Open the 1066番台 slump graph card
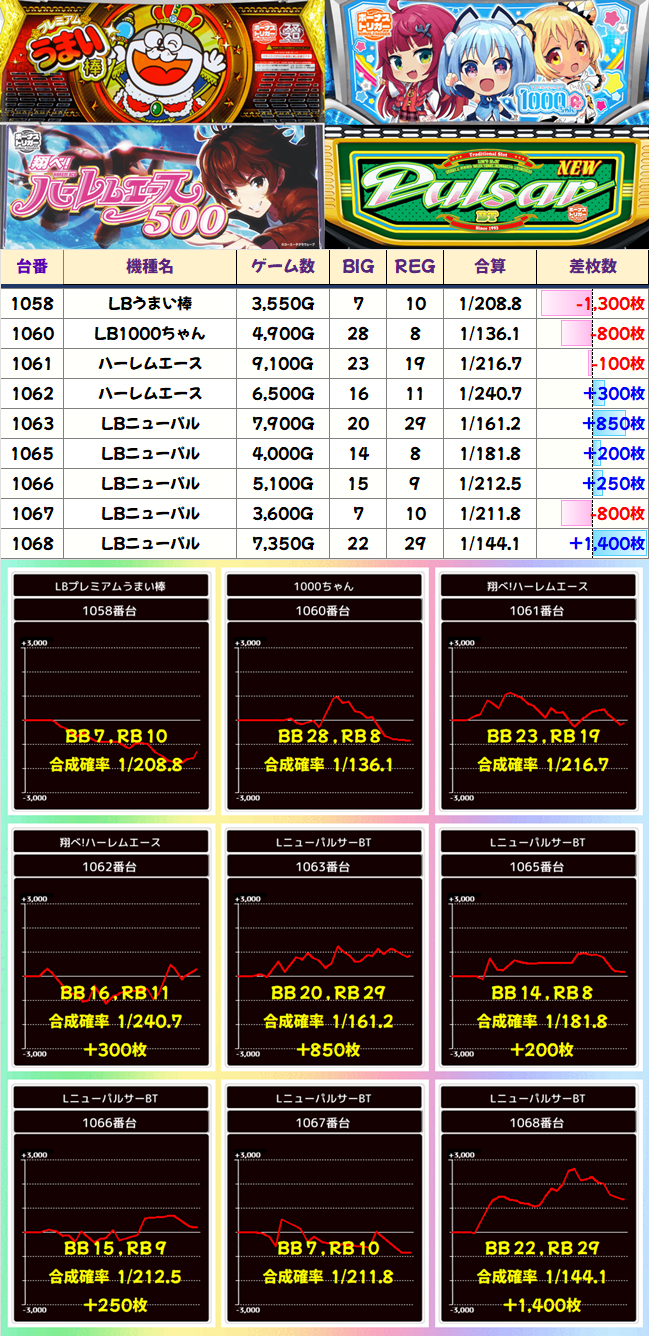The width and height of the screenshot is (649, 1336). click(110, 1203)
